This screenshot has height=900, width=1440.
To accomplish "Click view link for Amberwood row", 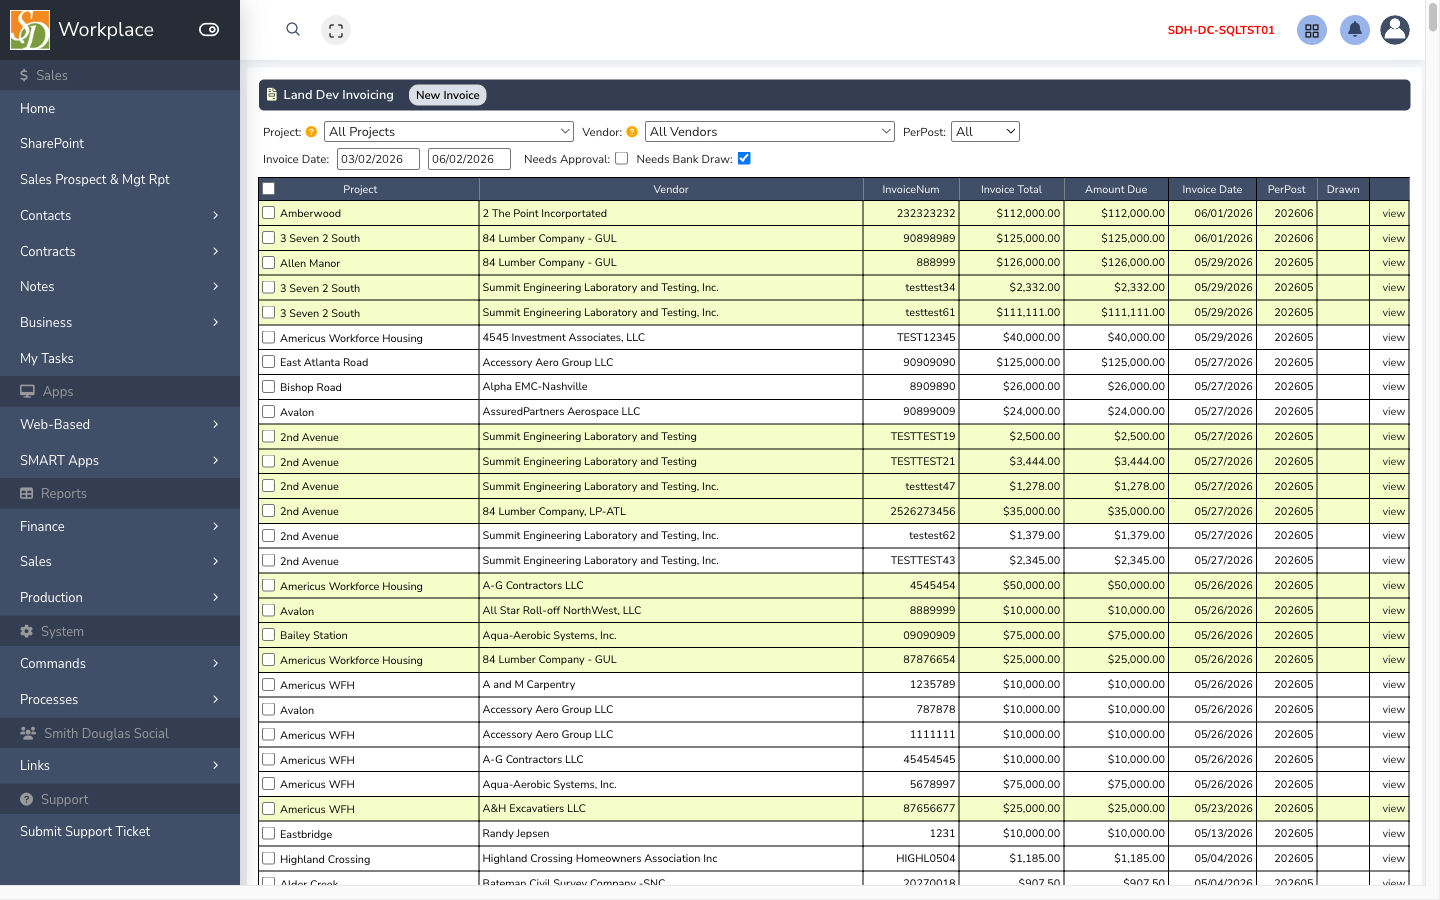I will click(x=1393, y=213).
